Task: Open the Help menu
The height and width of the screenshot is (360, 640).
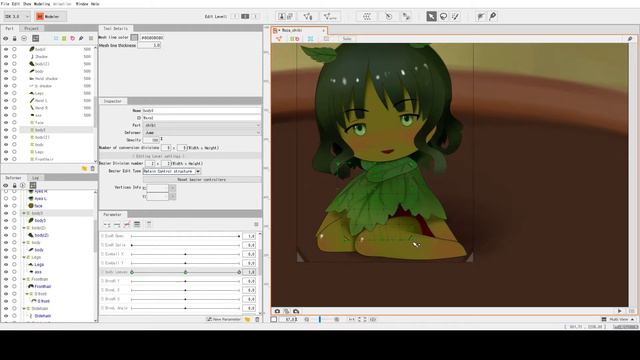Action: pyautogui.click(x=95, y=4)
